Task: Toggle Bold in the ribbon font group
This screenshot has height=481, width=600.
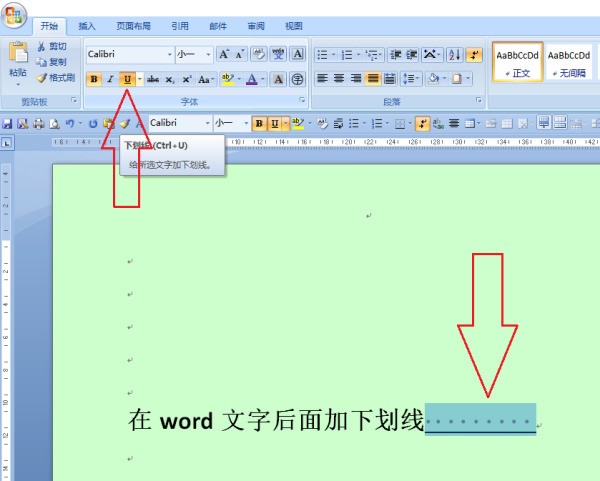Action: pos(94,79)
